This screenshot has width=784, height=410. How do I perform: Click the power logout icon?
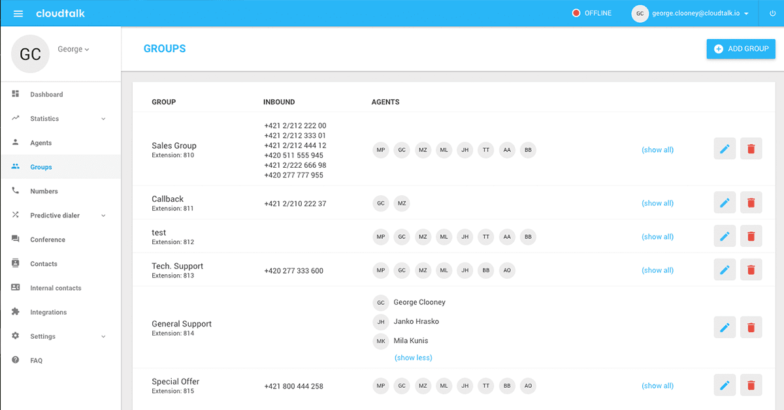tap(772, 13)
